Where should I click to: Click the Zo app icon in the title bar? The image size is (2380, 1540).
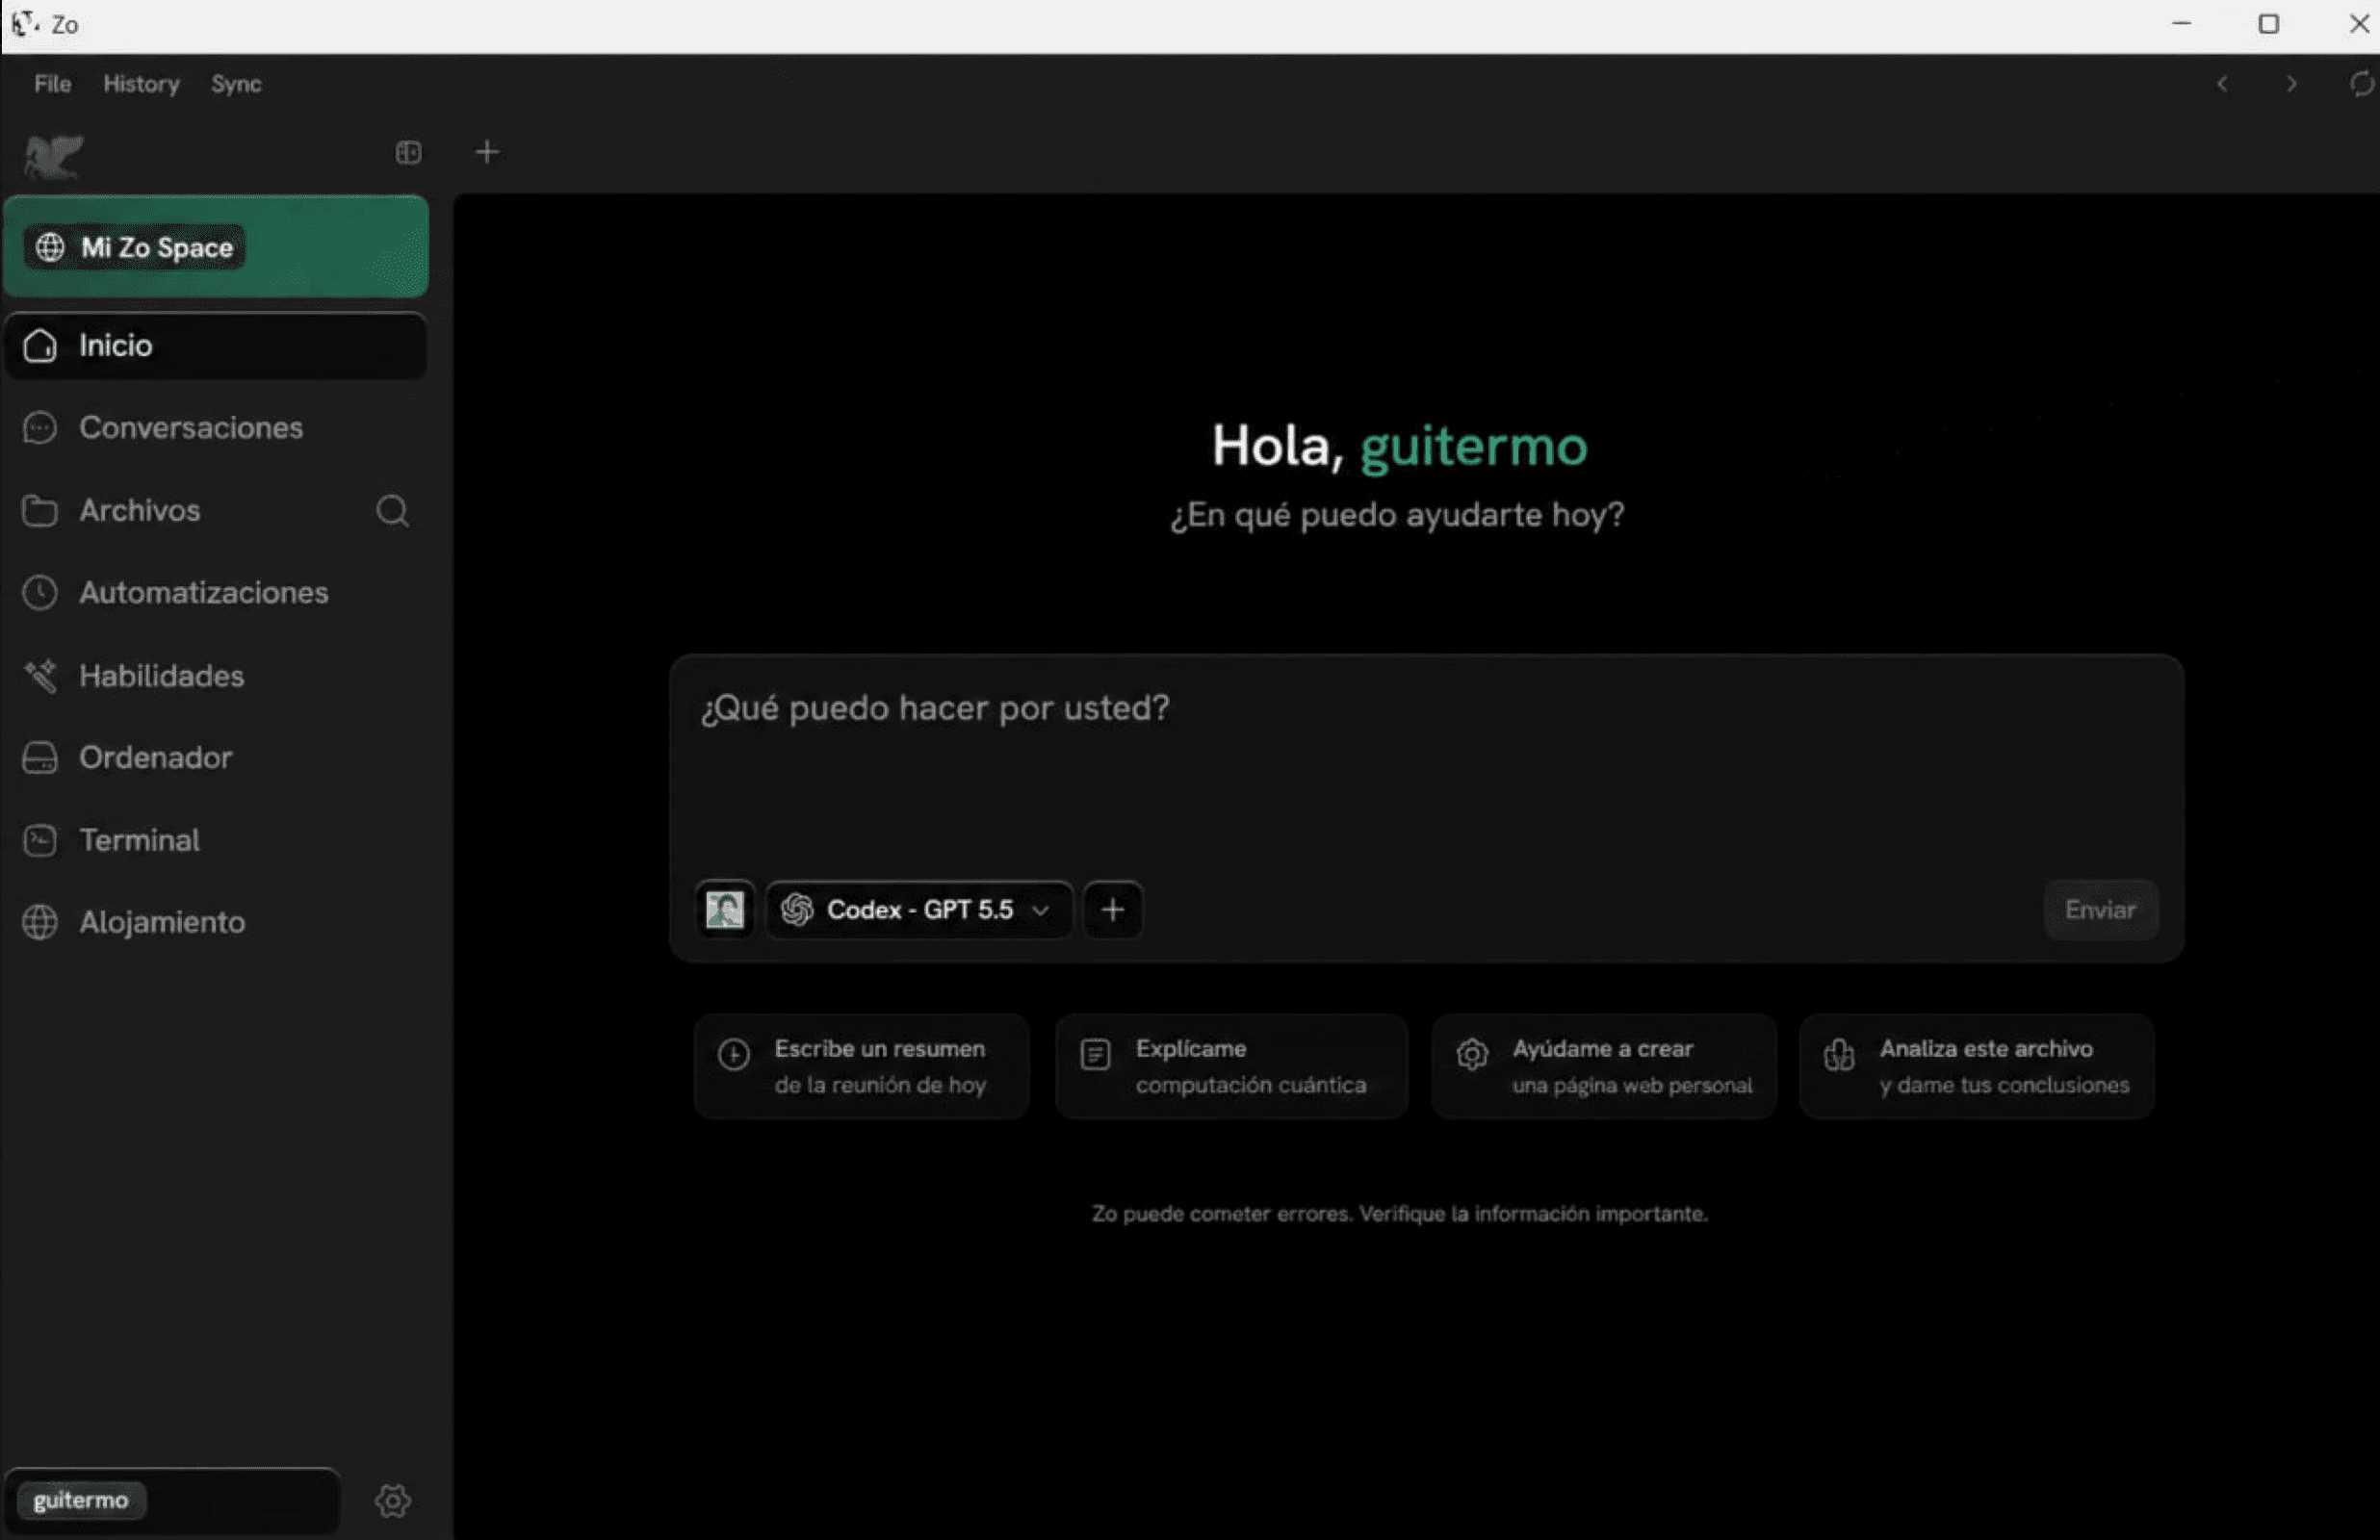click(x=25, y=24)
